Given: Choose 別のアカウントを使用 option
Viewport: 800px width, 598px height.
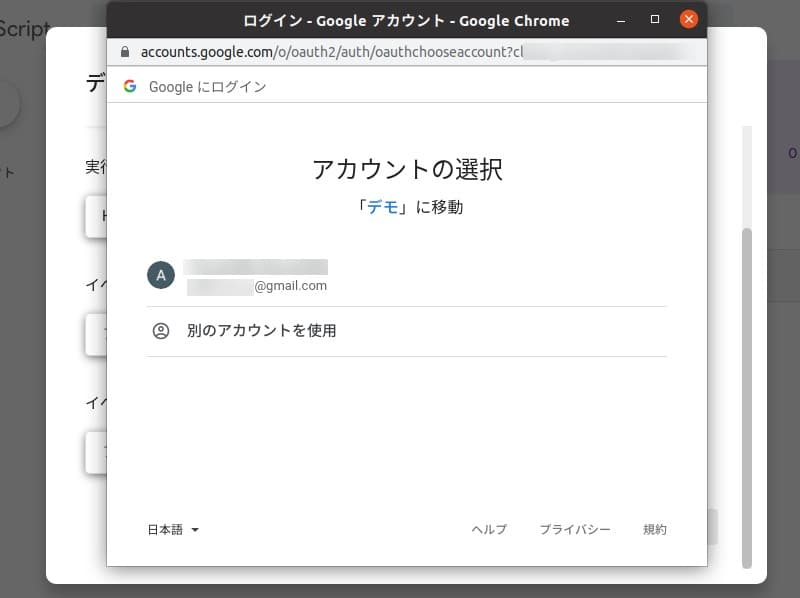Looking at the screenshot, I should coord(407,331).
